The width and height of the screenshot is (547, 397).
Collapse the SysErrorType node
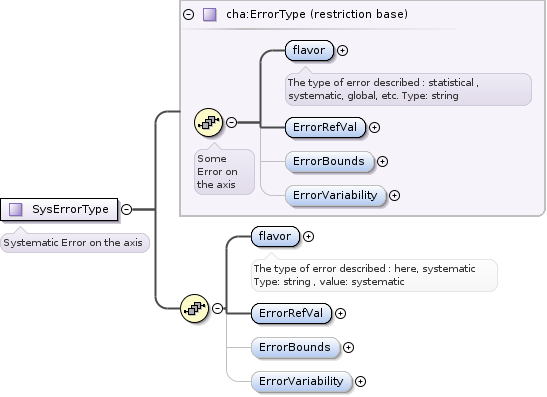coord(126,209)
